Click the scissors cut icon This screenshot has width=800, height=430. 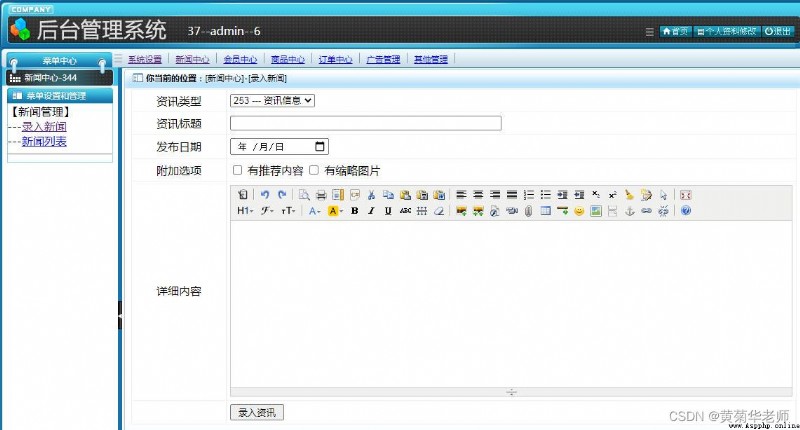[371, 195]
